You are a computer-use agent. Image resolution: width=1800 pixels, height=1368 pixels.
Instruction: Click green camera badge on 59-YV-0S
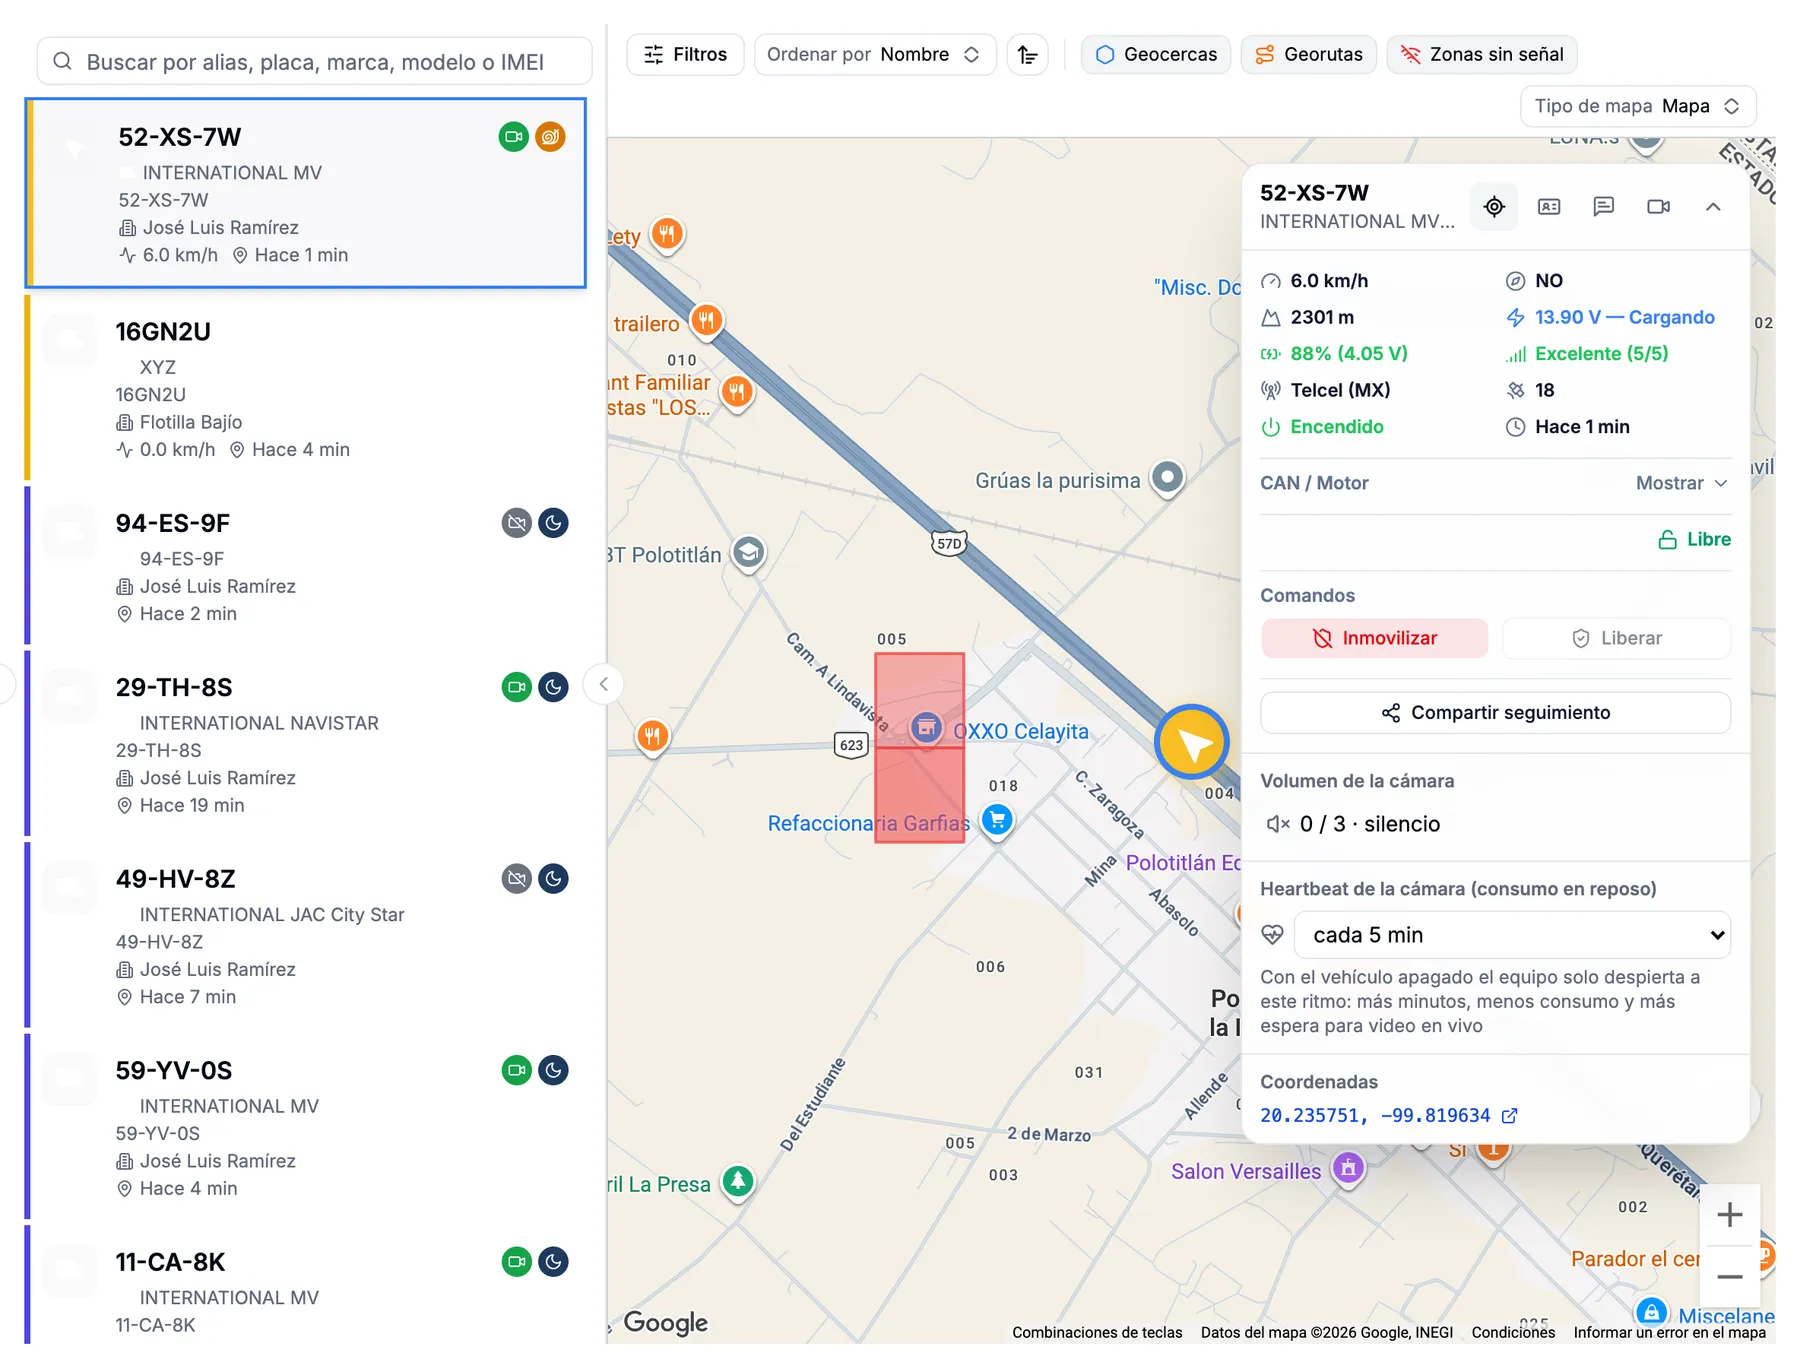coord(517,1070)
